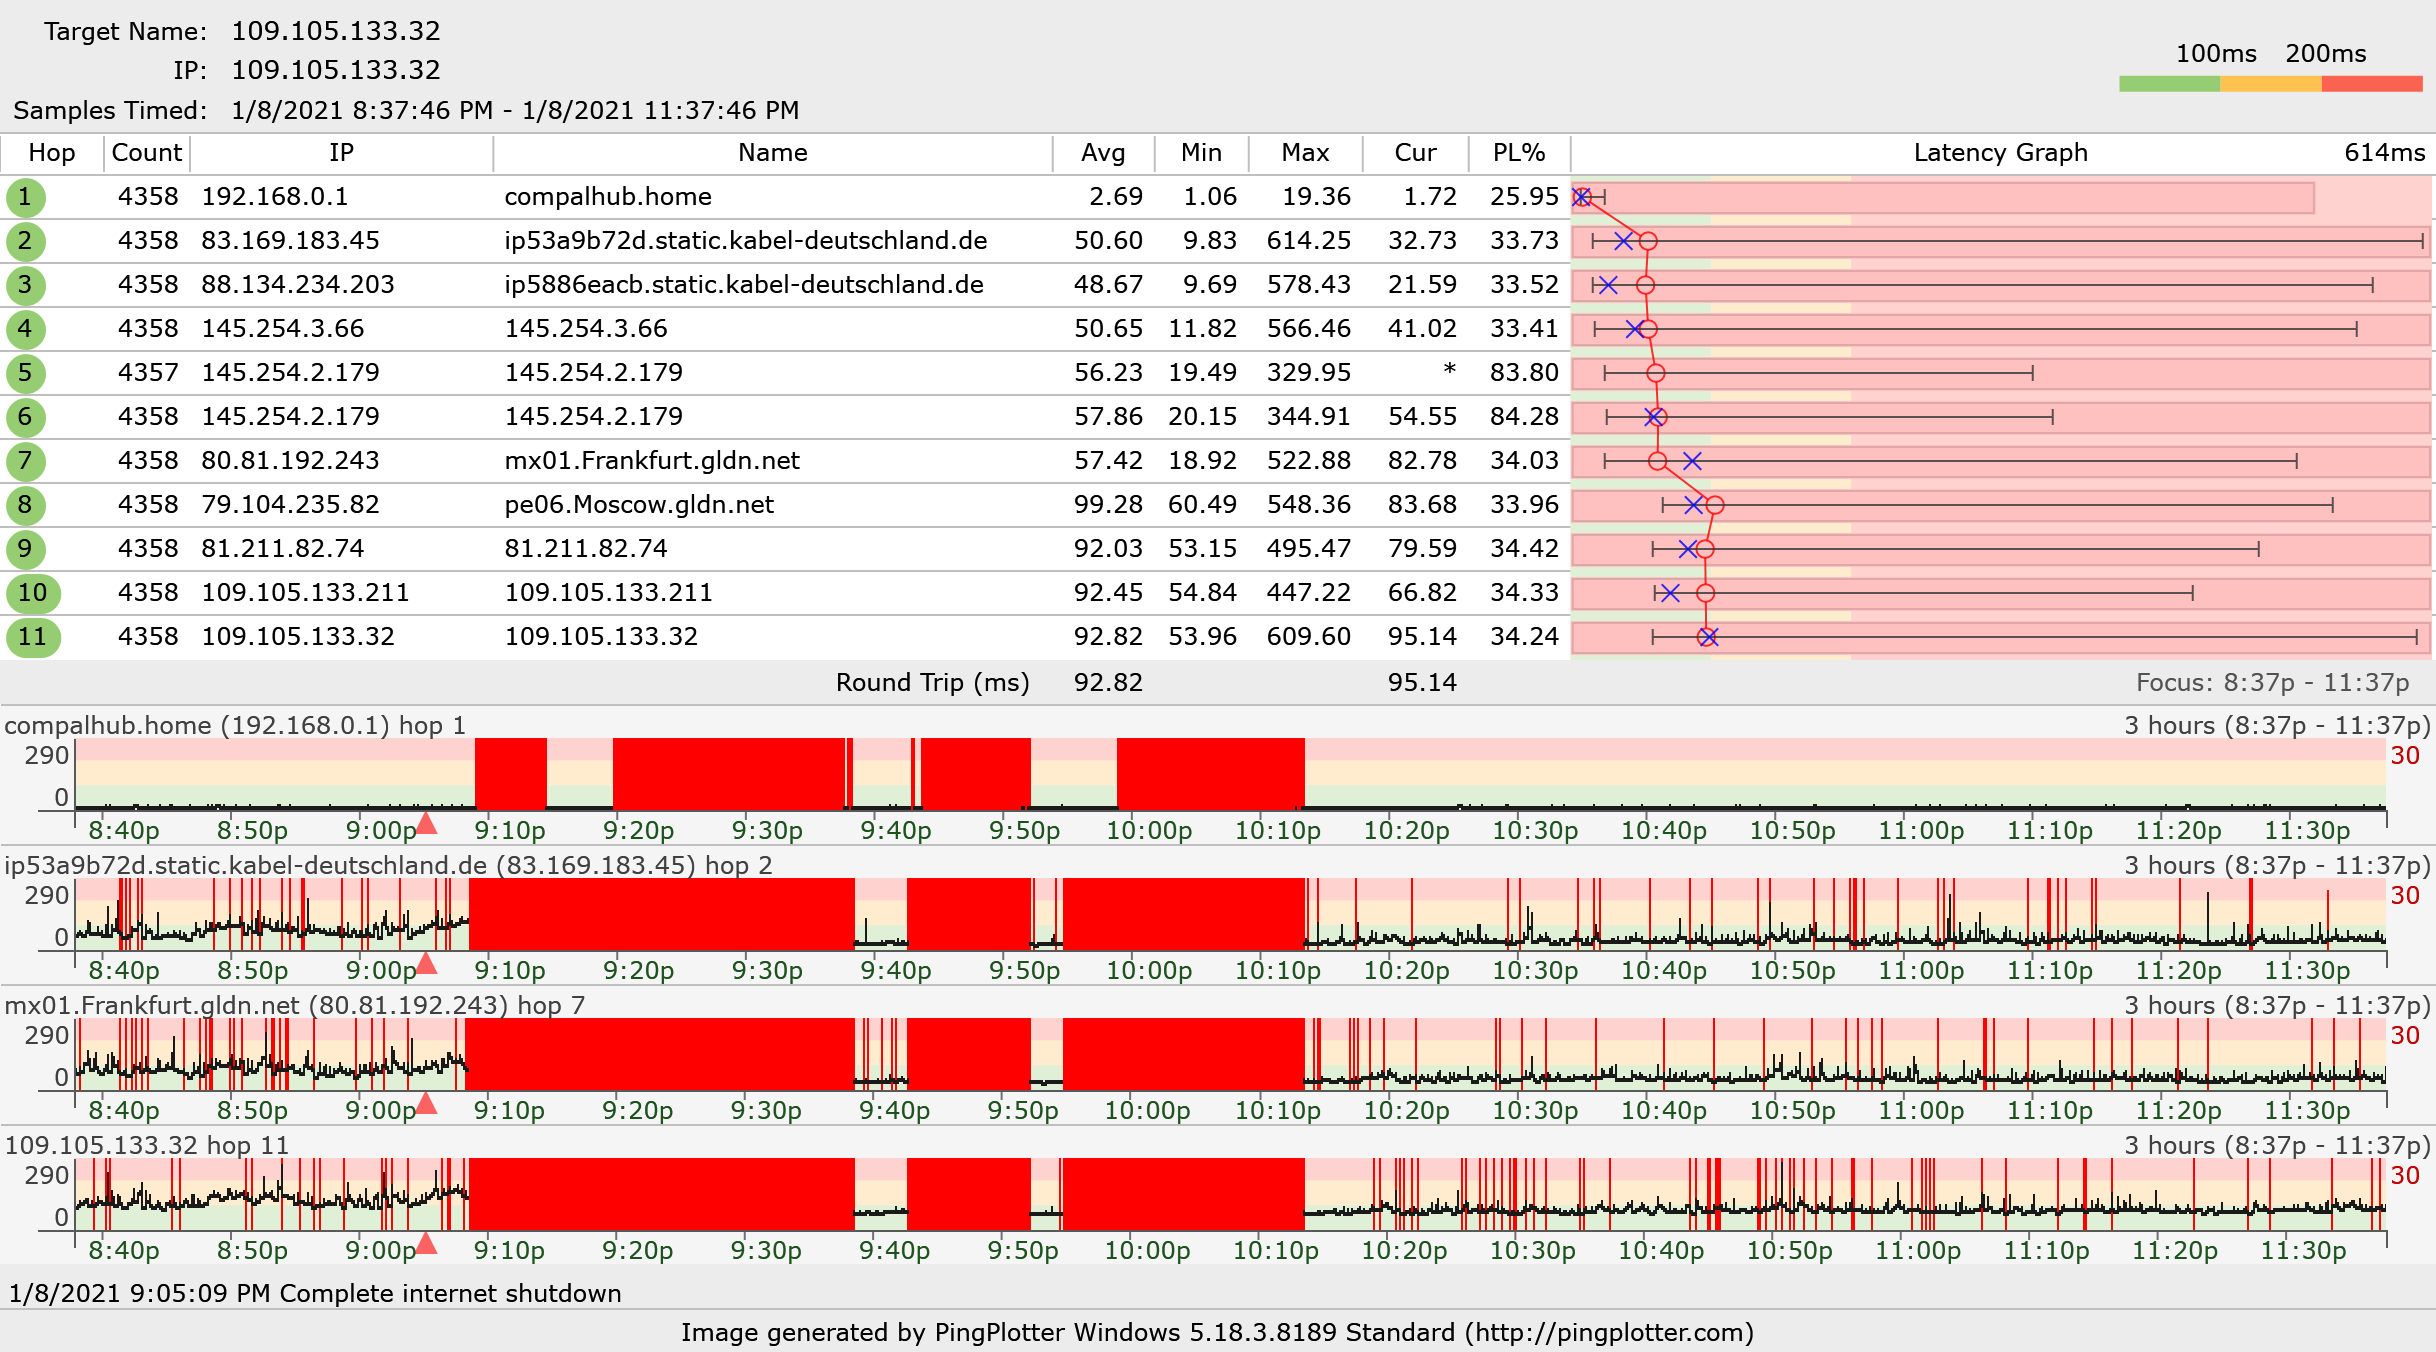Click the Avg column header
The height and width of the screenshot is (1352, 2436).
pyautogui.click(x=1102, y=153)
